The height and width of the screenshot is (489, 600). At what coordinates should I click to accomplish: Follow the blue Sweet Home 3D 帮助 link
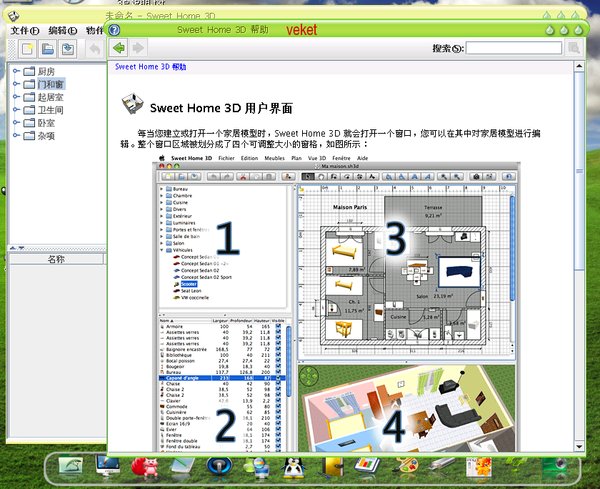[150, 67]
